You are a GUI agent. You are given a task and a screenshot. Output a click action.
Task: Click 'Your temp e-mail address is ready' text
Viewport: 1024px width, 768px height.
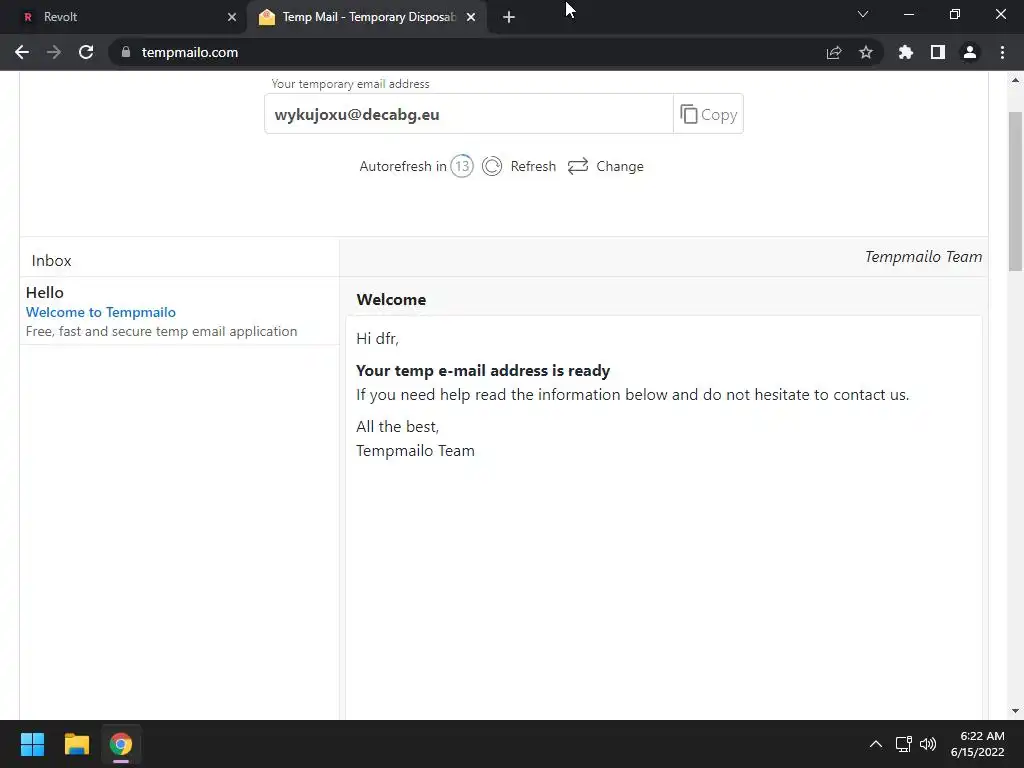click(483, 370)
